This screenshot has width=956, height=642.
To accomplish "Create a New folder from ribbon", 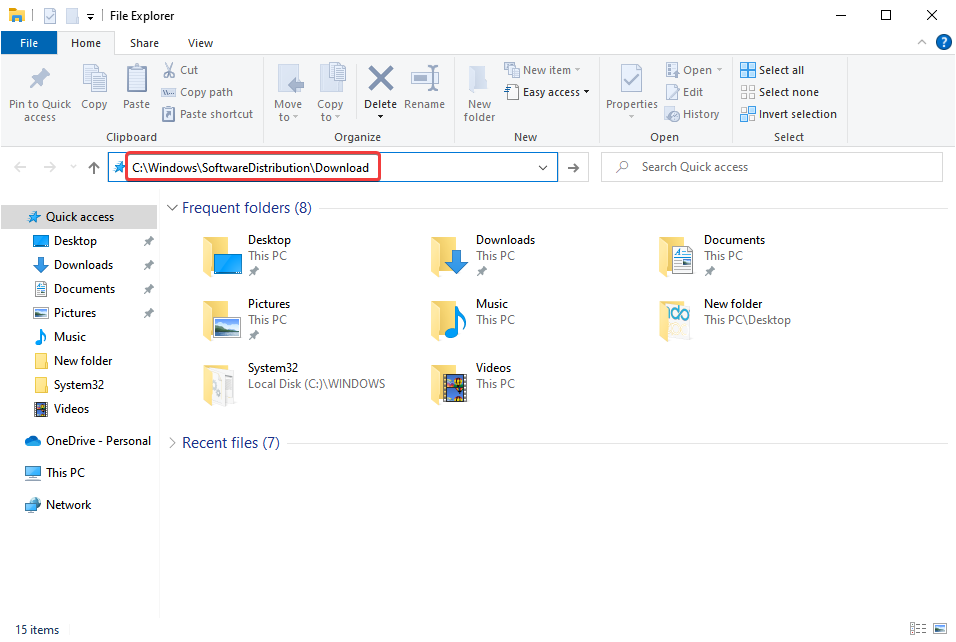I will [x=479, y=93].
